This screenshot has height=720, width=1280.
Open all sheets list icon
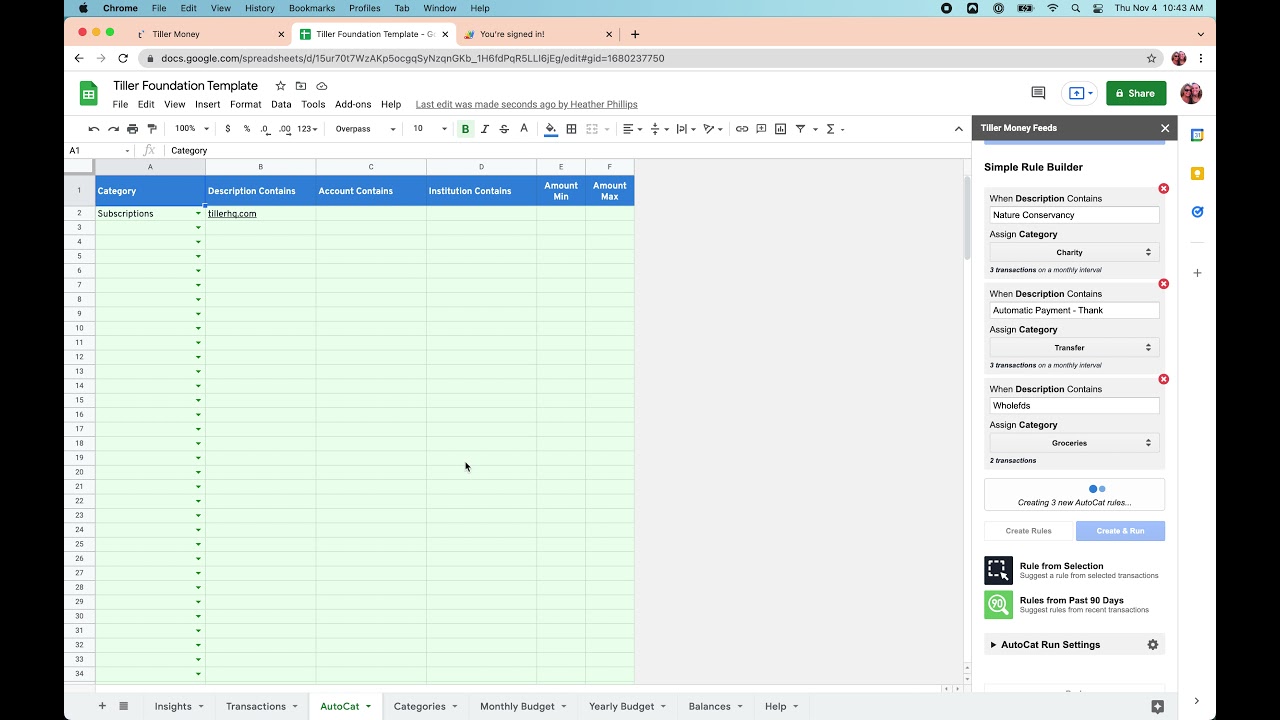(x=124, y=706)
